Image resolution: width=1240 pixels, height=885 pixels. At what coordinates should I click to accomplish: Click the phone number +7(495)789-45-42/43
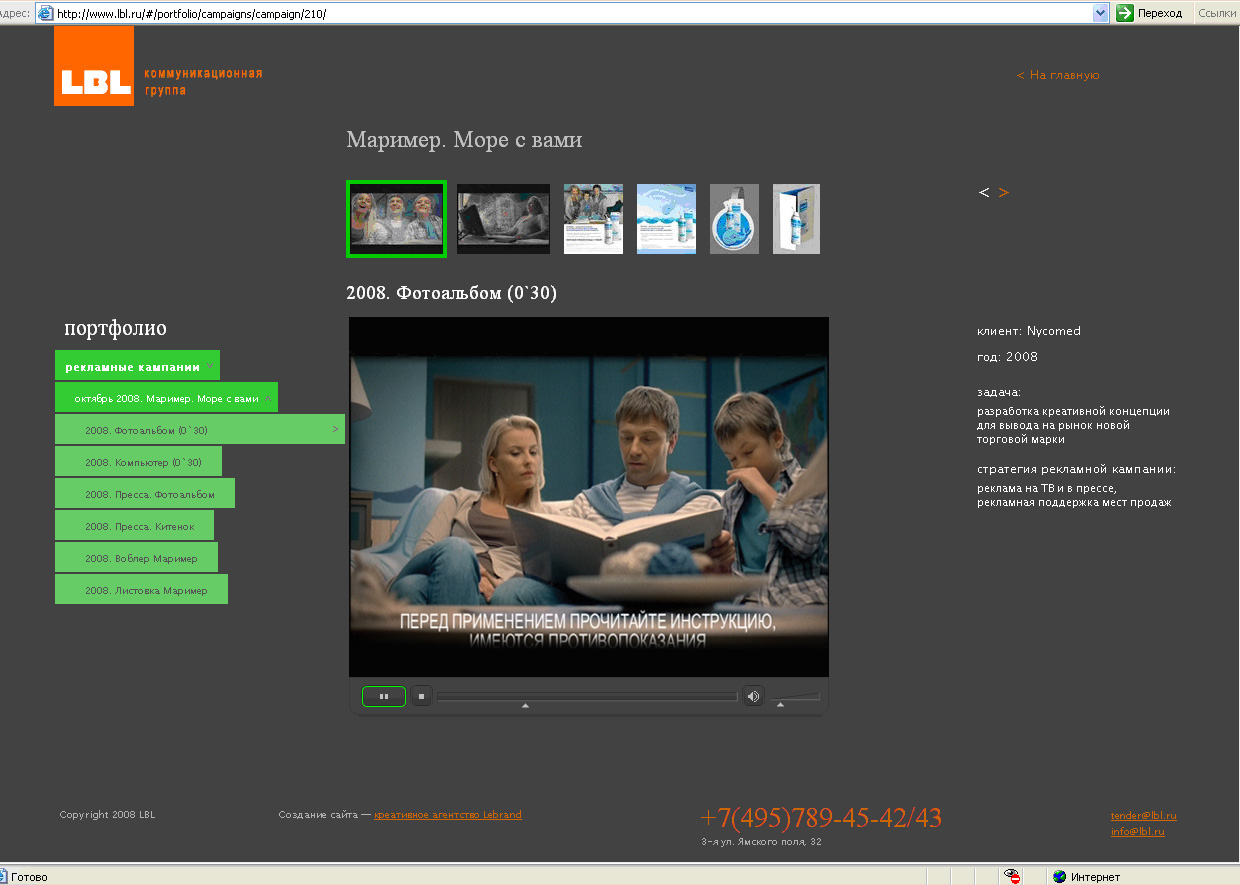821,818
